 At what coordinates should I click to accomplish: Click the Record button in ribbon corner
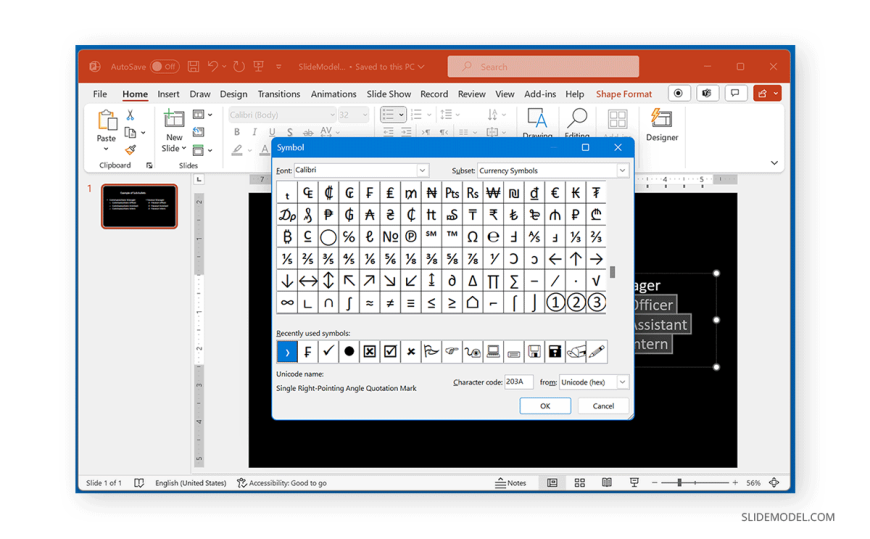(678, 93)
